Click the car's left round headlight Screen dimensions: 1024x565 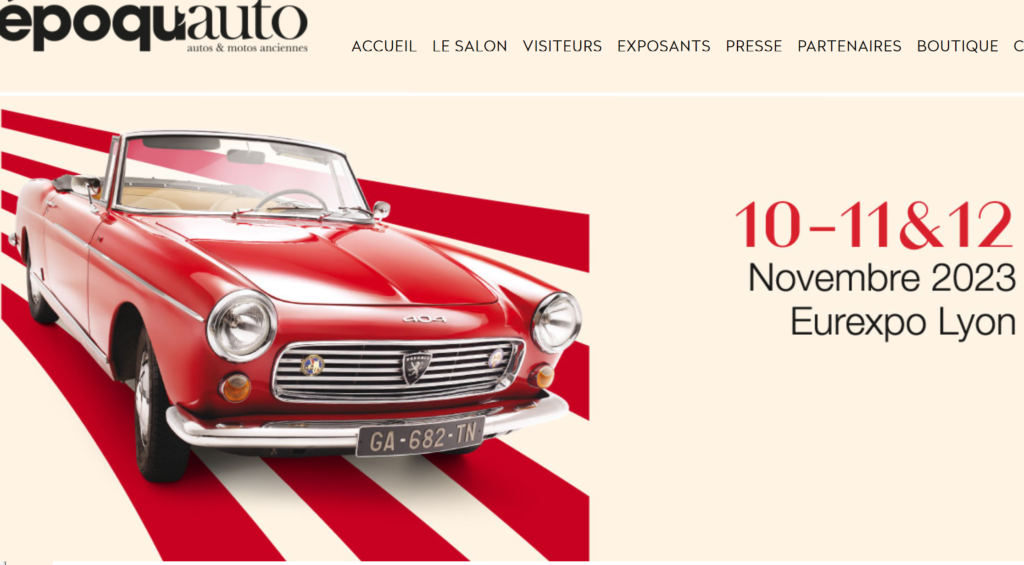[242, 325]
